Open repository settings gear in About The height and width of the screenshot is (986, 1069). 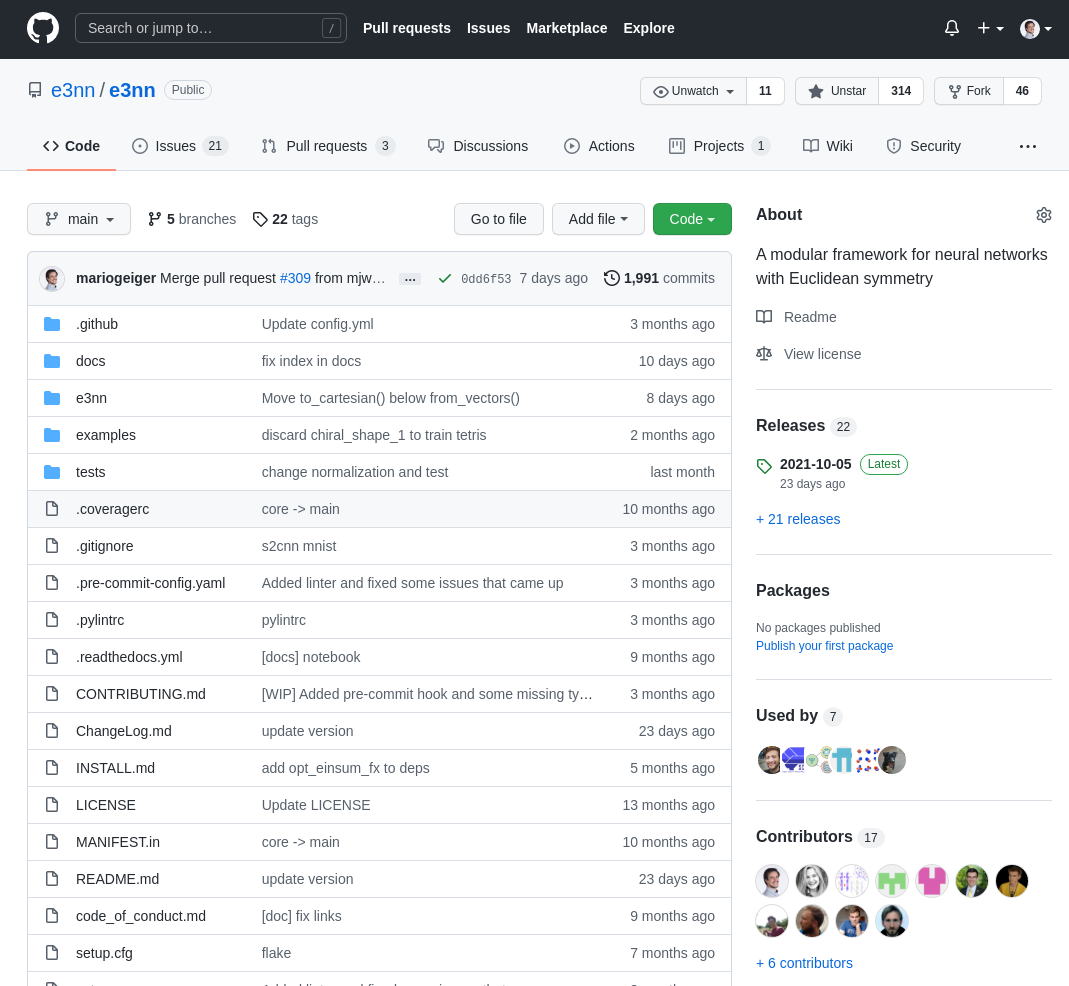(1043, 215)
